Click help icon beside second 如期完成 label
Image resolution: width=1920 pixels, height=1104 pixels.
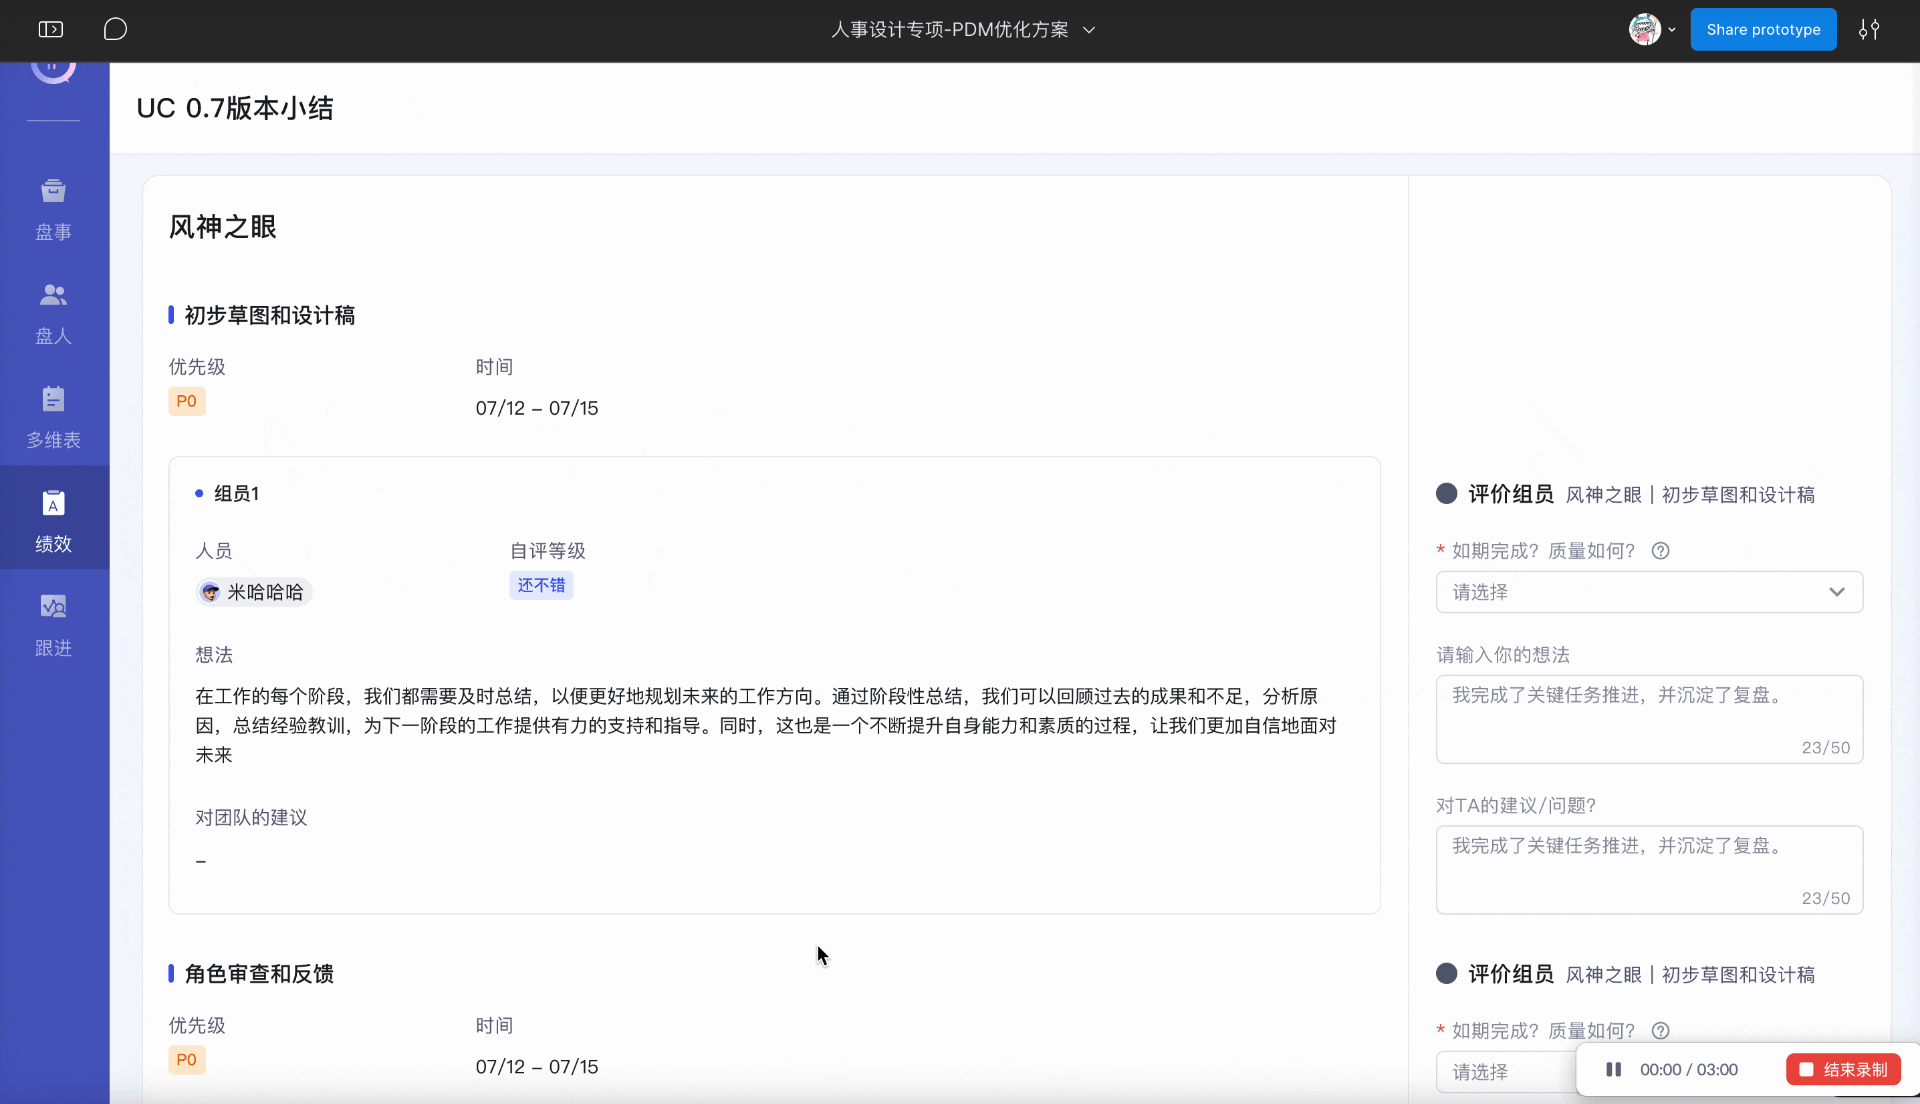point(1660,1031)
